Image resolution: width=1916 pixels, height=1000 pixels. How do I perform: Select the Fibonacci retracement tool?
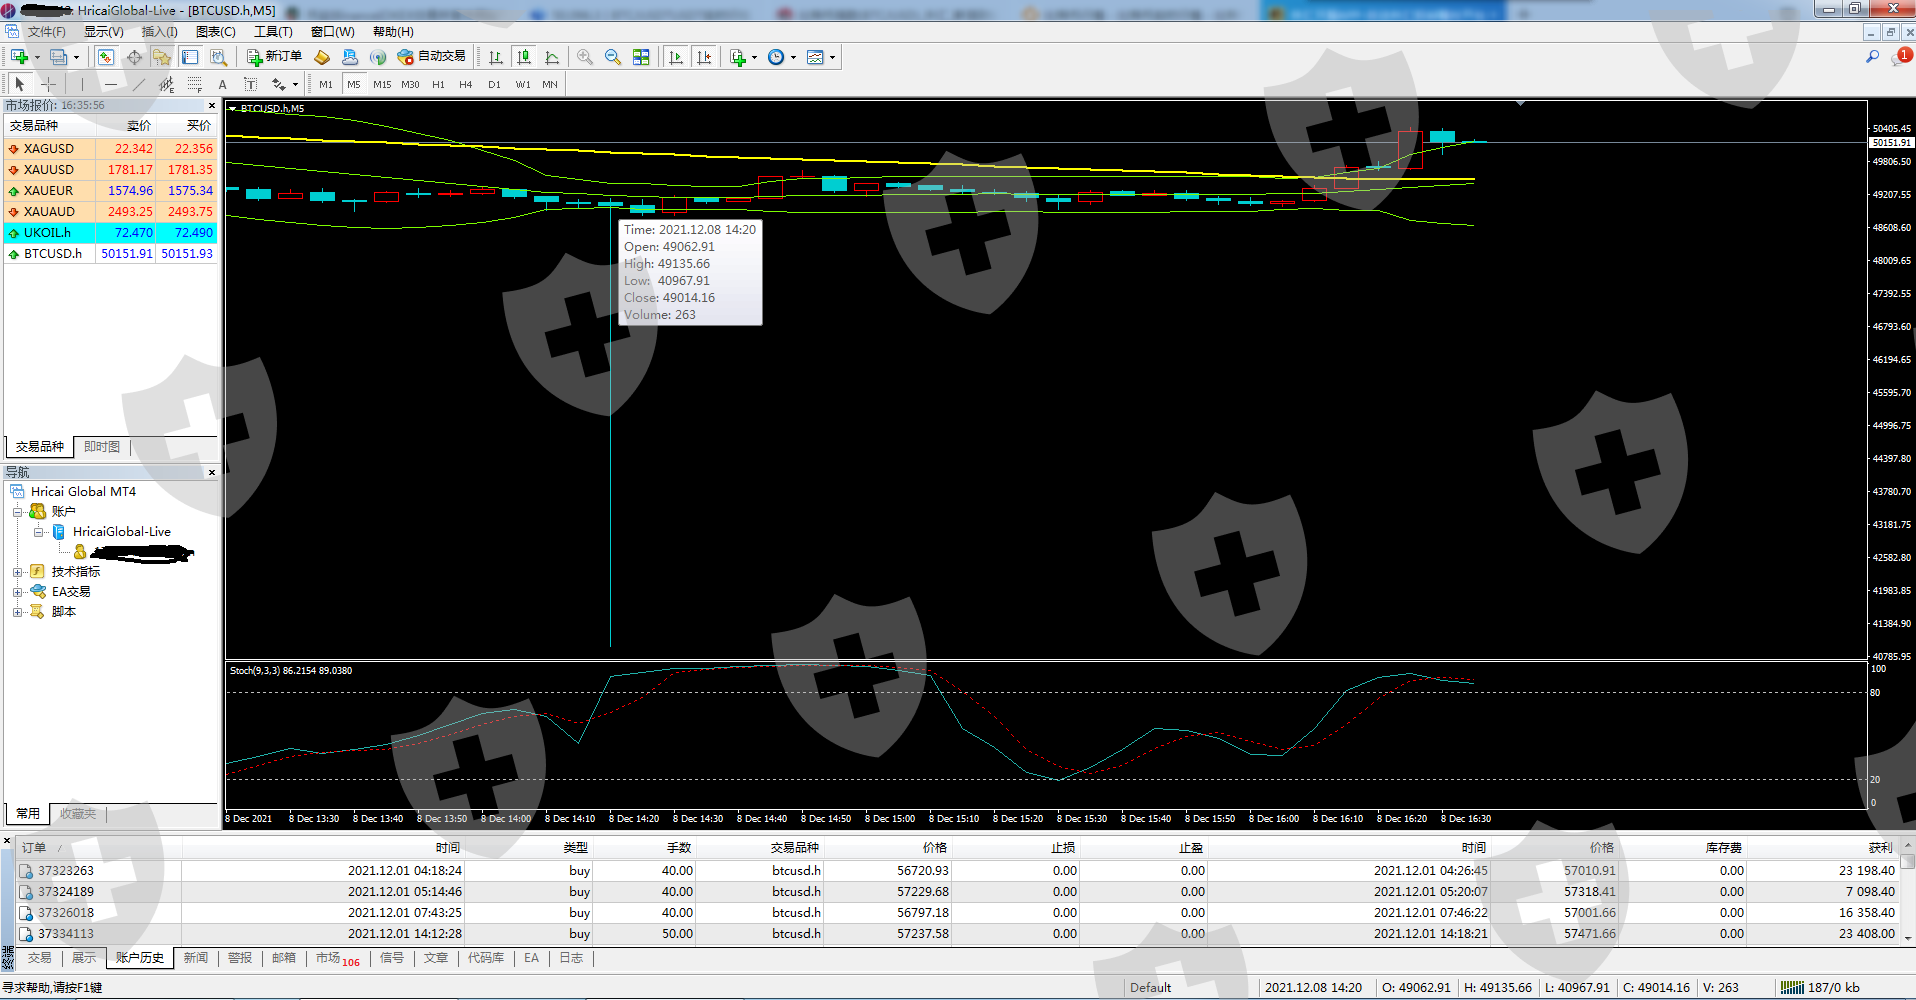pyautogui.click(x=194, y=85)
